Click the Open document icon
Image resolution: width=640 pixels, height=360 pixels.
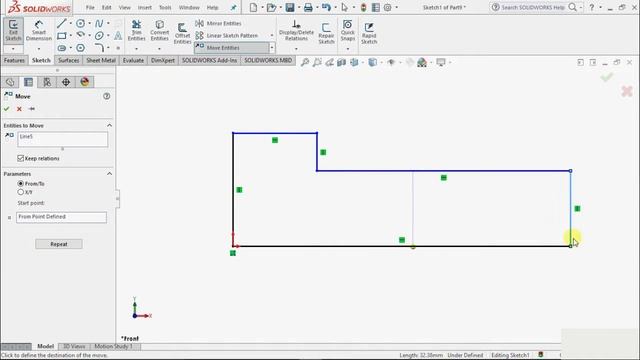tap(271, 7)
